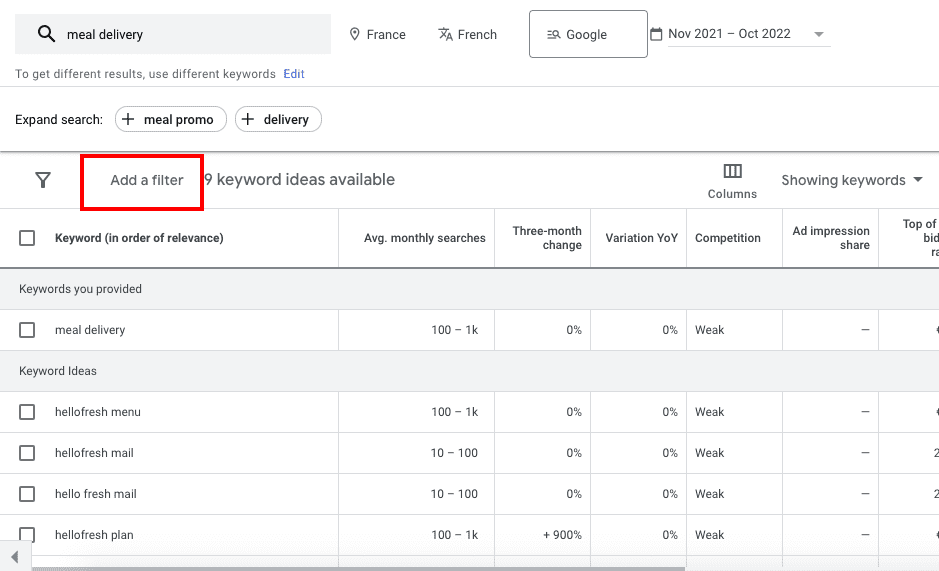This screenshot has height=571, width=939.
Task: Click the hello fresh mail keyword text
Action: coord(96,494)
